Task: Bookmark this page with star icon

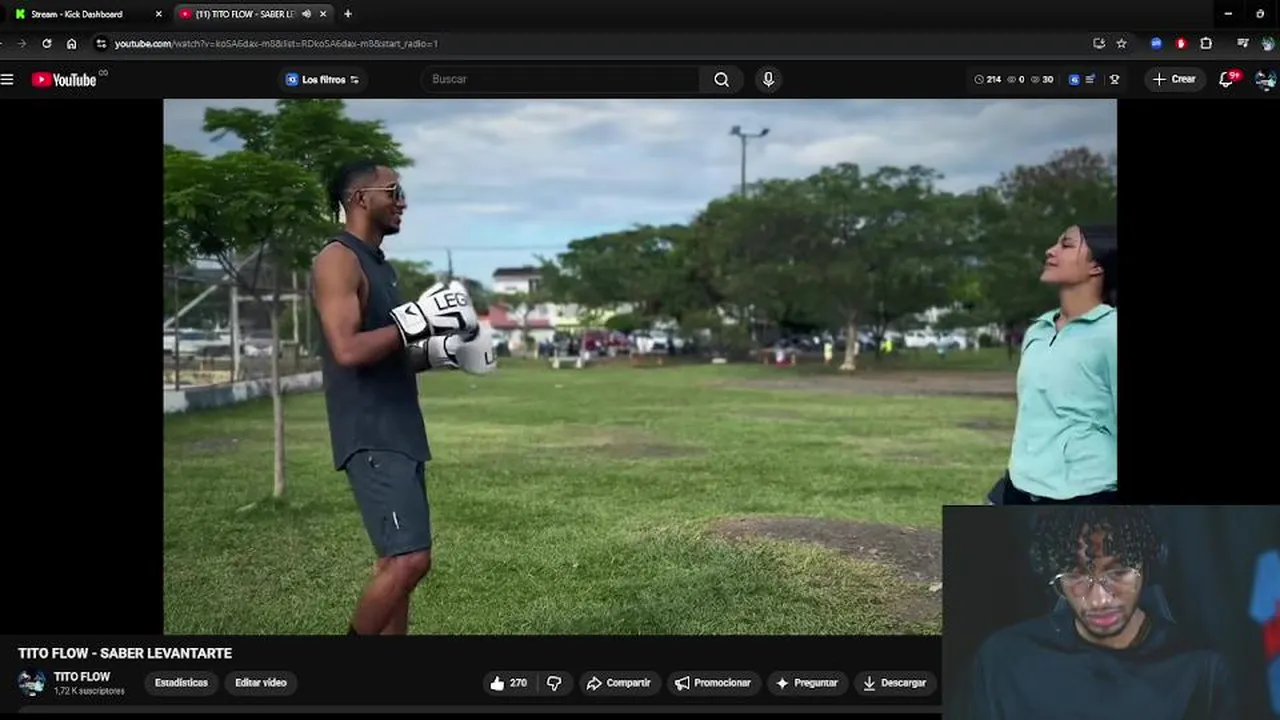Action: point(1121,43)
